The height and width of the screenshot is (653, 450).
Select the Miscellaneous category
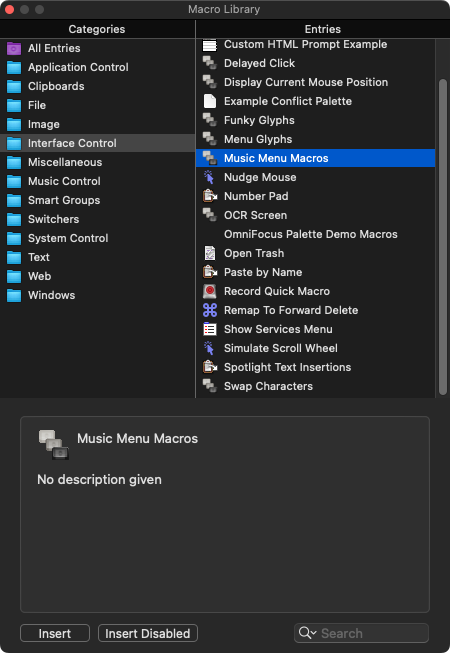point(97,162)
